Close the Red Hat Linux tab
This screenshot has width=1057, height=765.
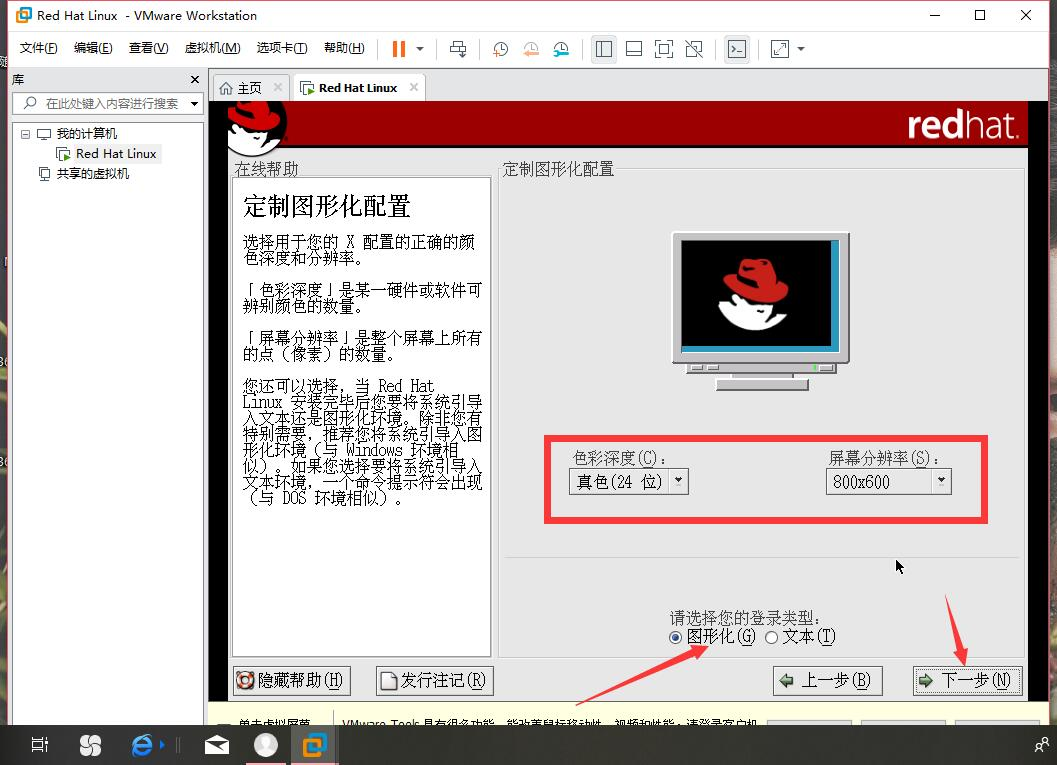[414, 87]
